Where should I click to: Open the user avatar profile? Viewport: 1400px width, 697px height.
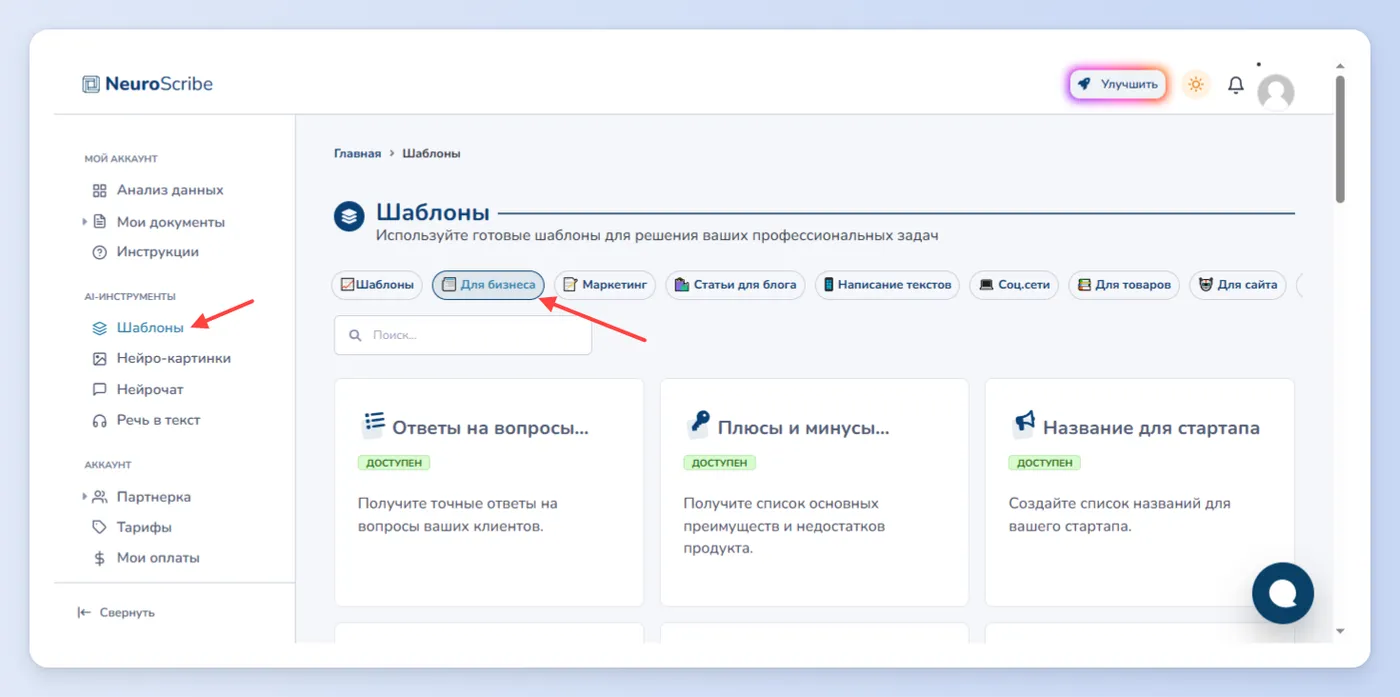tap(1275, 92)
